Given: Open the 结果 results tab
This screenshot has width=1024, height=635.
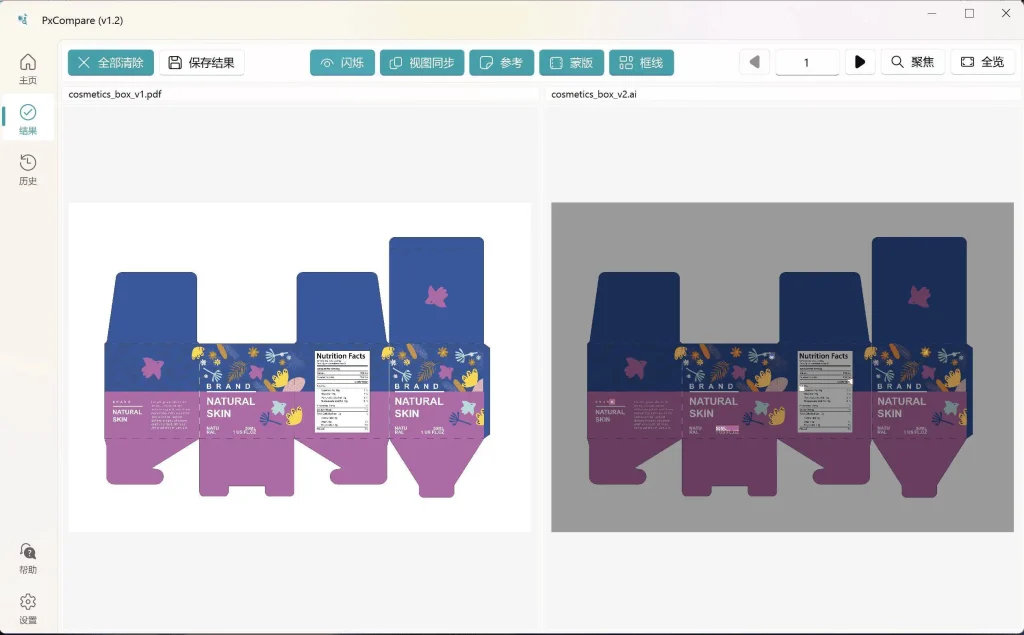Looking at the screenshot, I should click(28, 119).
